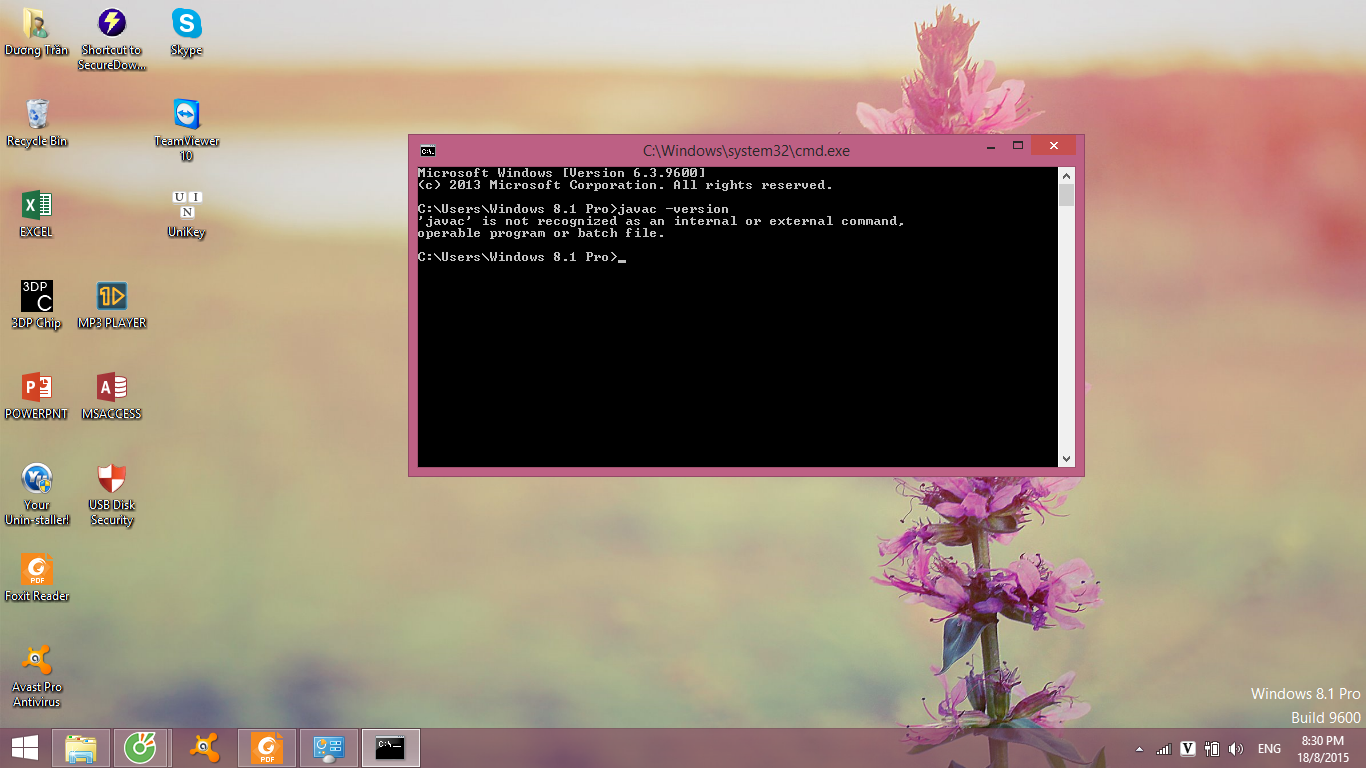Open the ENG language input selector
Screen dimensions: 1366x768
(x=1269, y=749)
